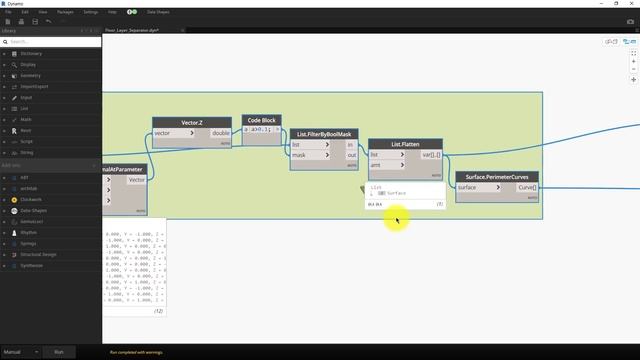Close the current workspace tab
The image size is (640, 360).
coord(182,30)
